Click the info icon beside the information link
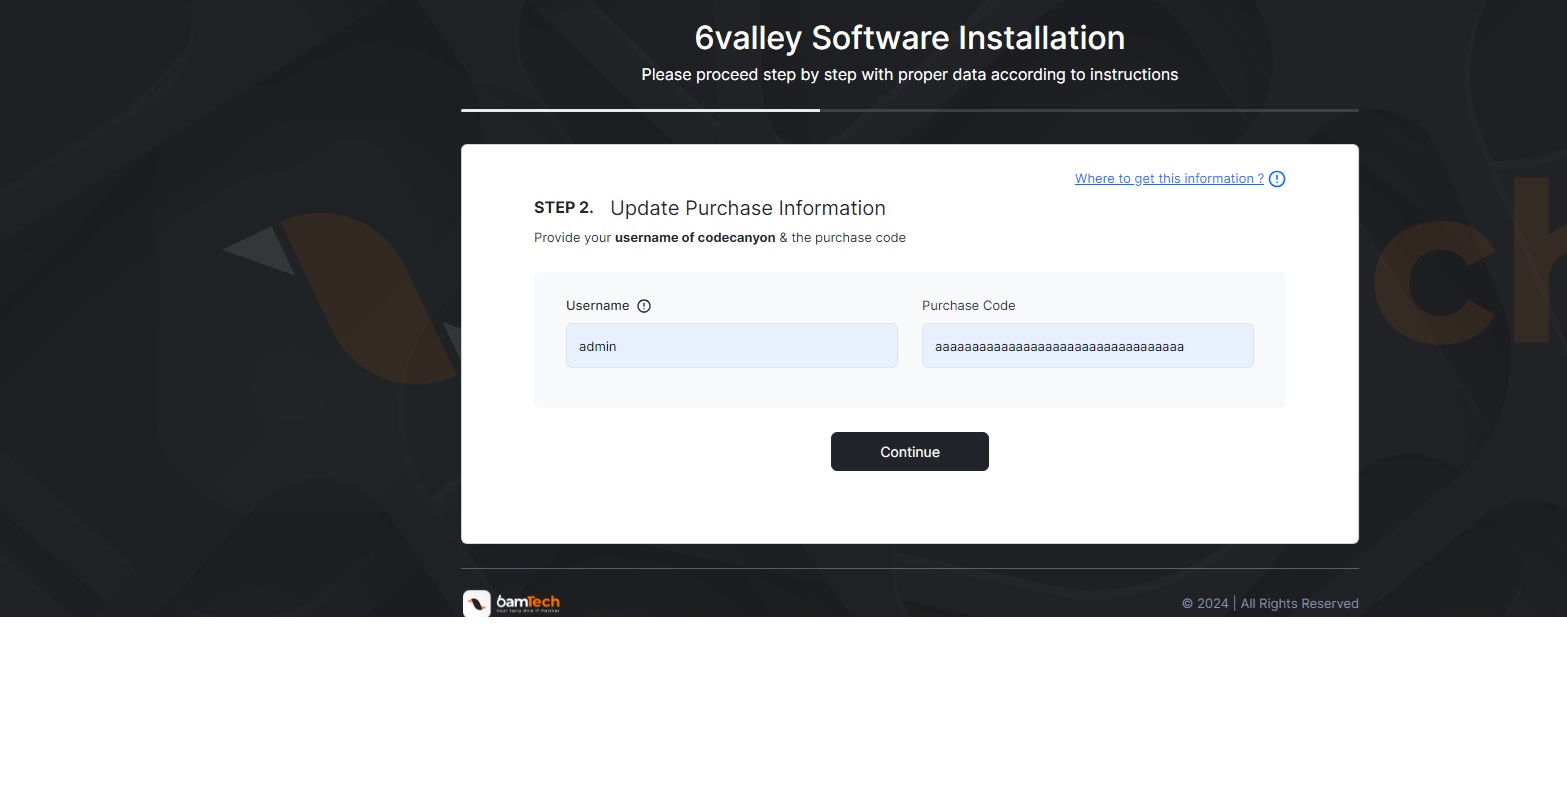This screenshot has width=1567, height=788. coord(1277,179)
